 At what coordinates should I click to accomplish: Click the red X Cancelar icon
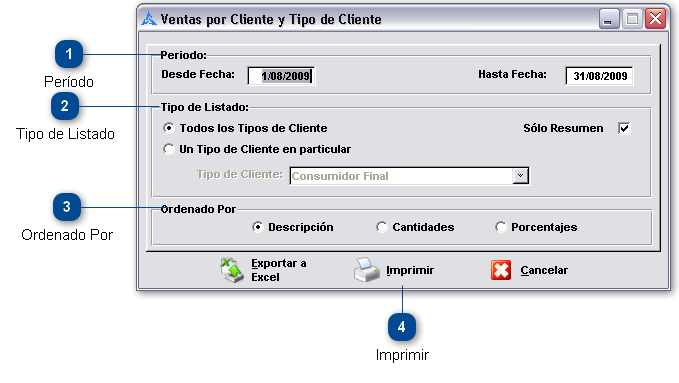pos(501,270)
